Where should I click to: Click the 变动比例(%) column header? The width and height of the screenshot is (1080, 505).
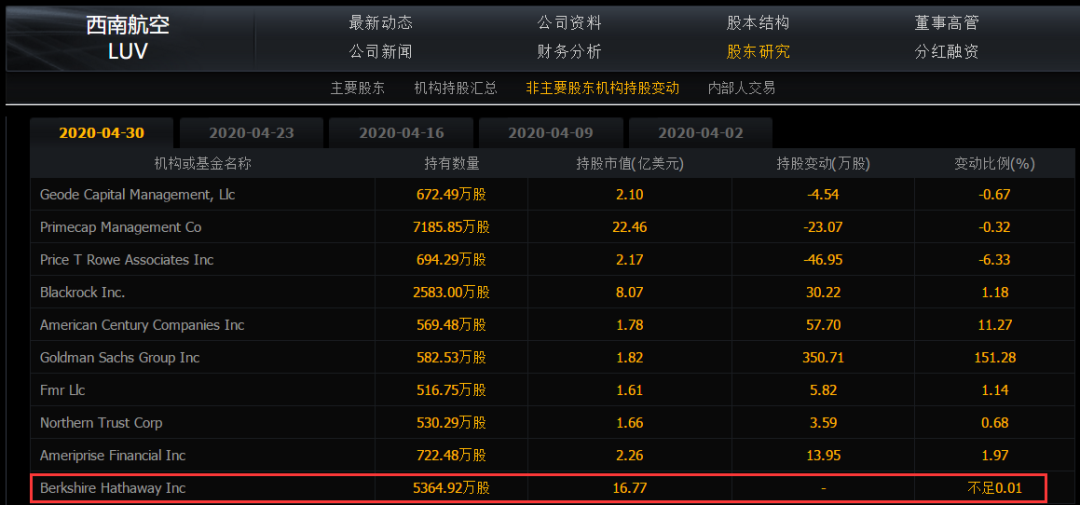[994, 164]
